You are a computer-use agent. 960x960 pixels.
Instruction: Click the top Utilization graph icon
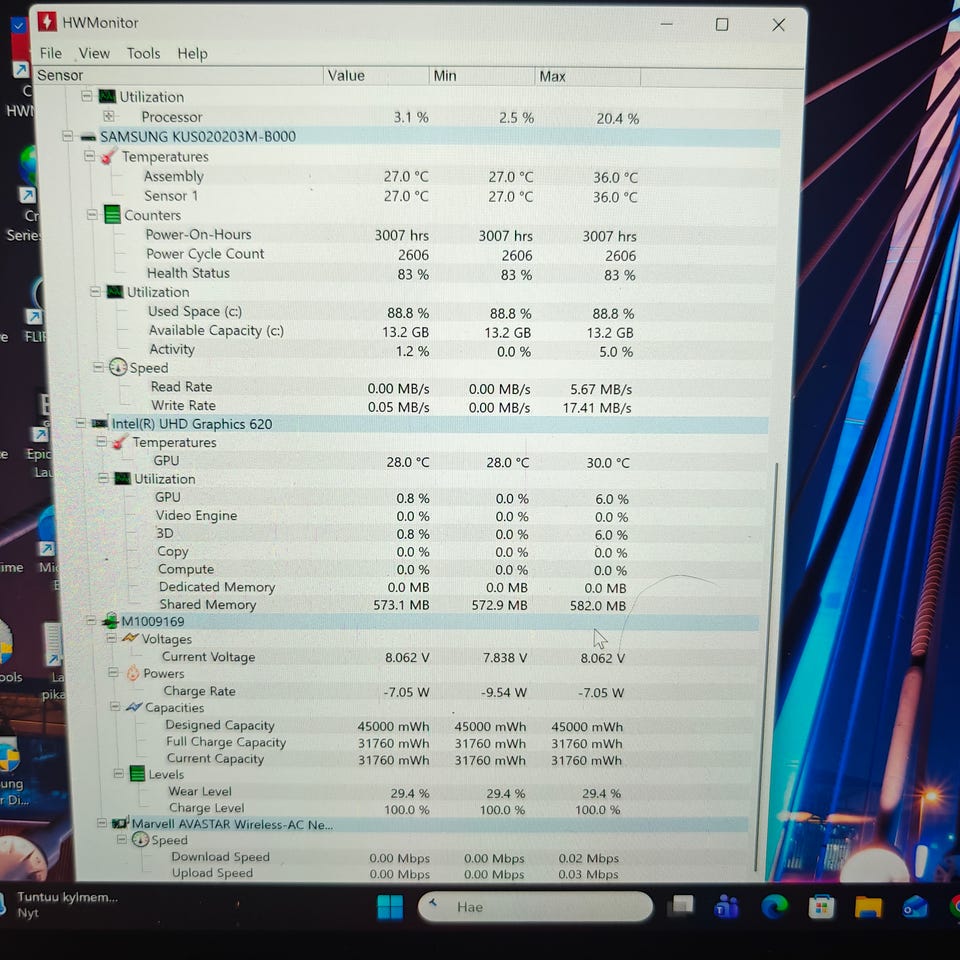(x=107, y=97)
